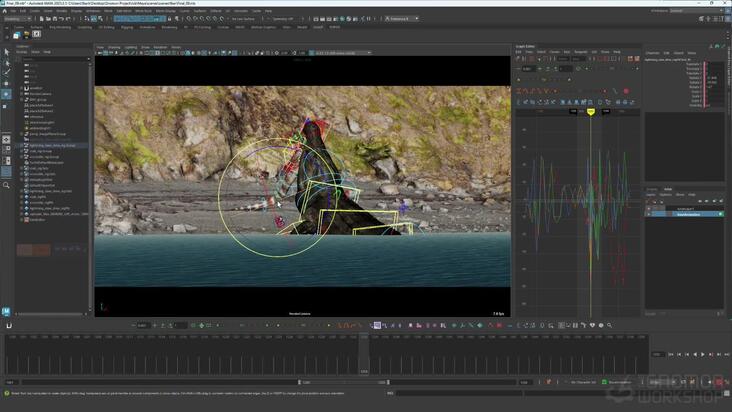Open Graph Editor Tangents menu
732x412 pixels.
(581, 52)
